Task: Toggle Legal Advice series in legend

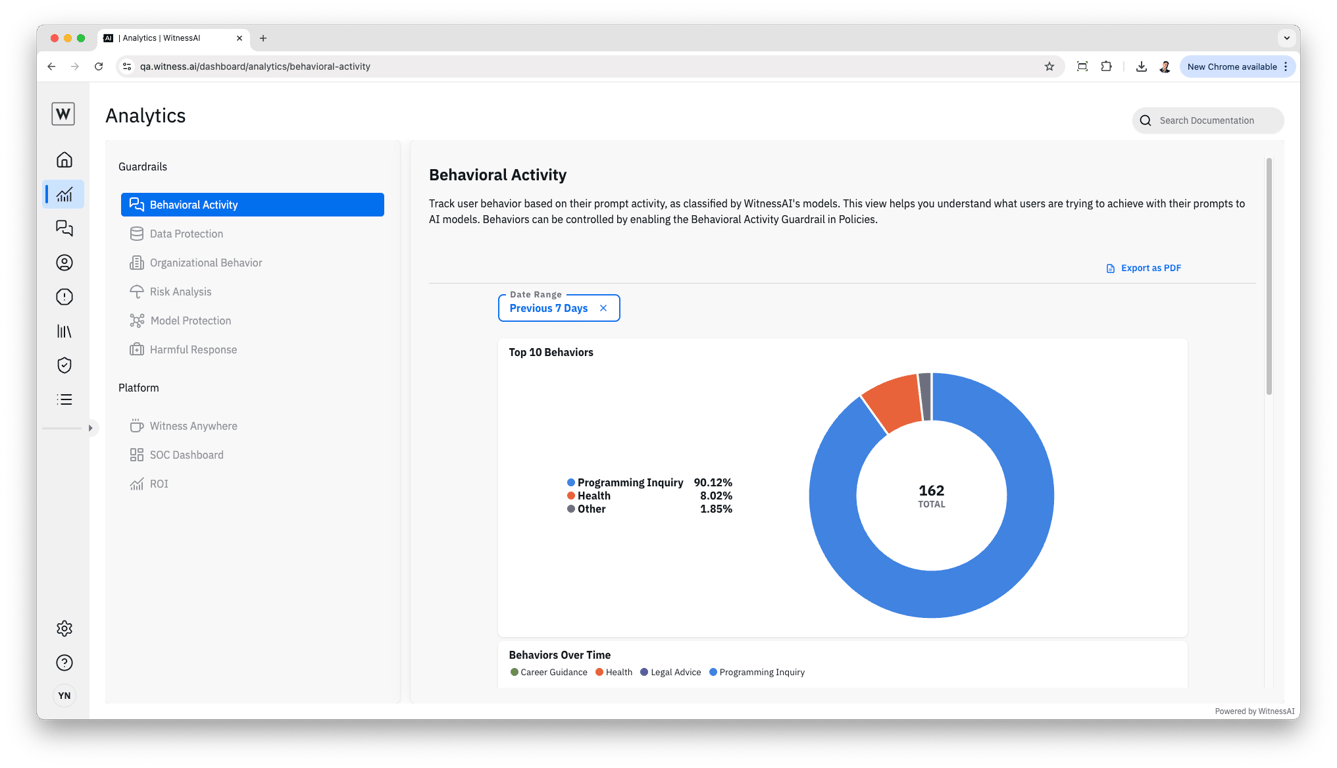Action: tap(671, 672)
